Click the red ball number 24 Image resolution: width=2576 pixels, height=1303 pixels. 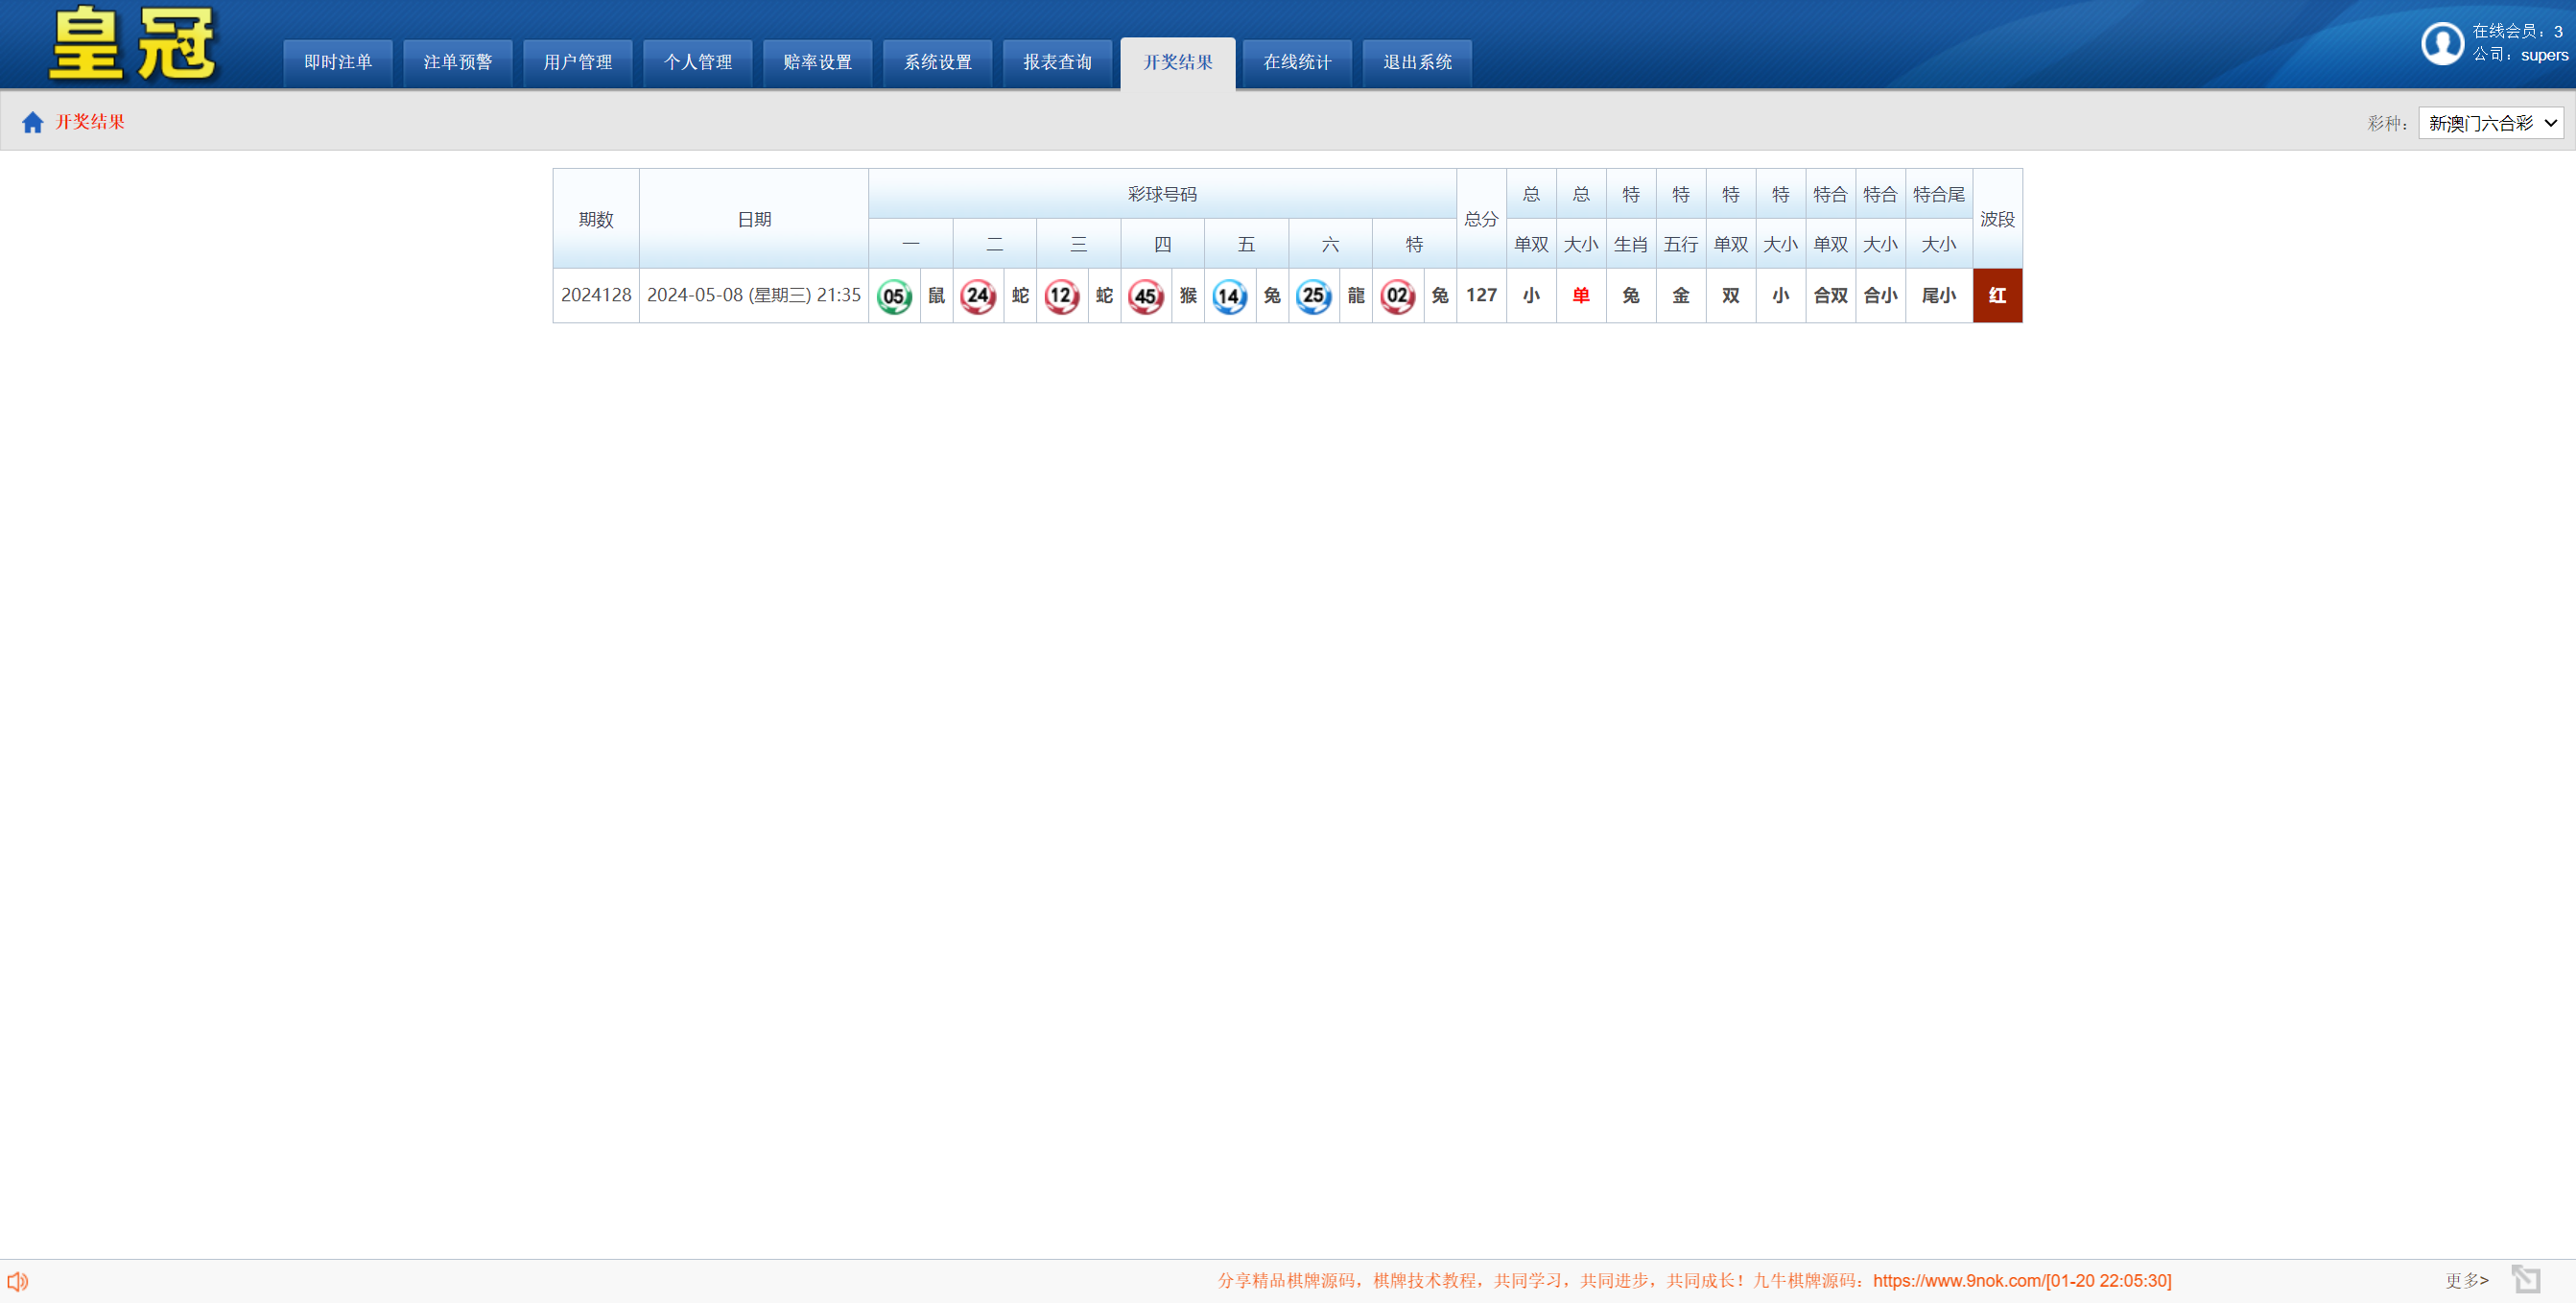pos(978,296)
